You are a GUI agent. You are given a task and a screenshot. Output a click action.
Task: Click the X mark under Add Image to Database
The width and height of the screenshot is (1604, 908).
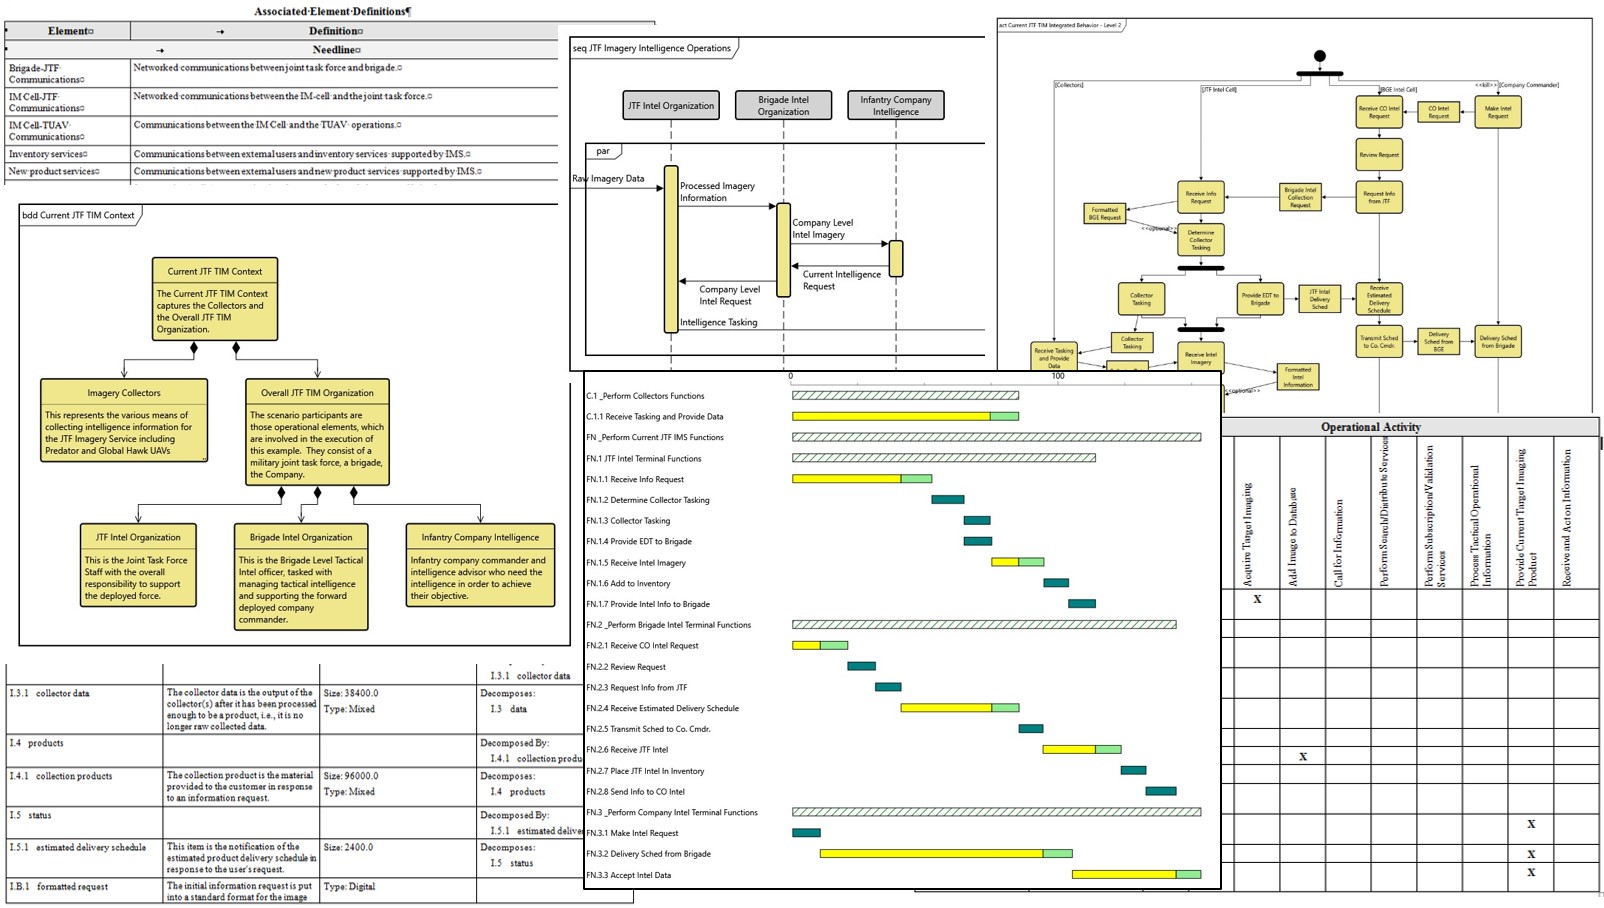coord(1303,757)
